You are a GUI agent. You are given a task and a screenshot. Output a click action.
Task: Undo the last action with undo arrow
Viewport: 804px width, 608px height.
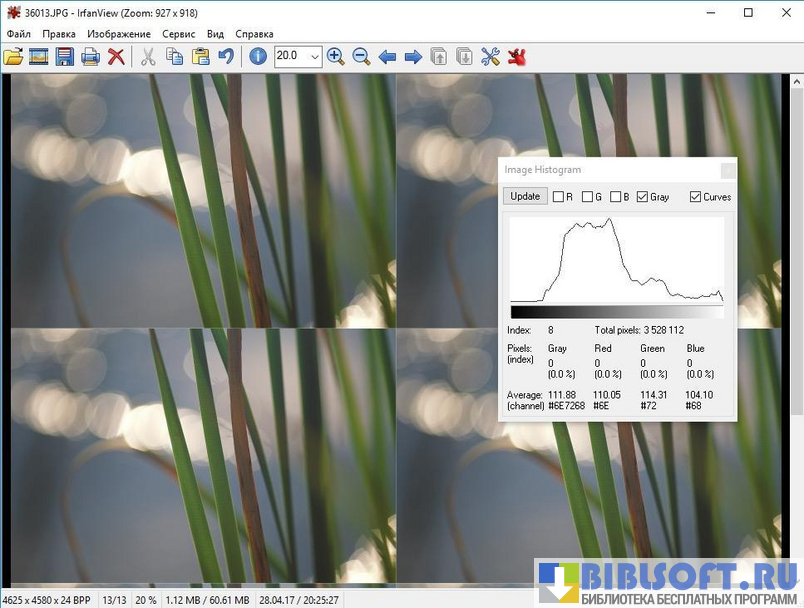tap(227, 57)
